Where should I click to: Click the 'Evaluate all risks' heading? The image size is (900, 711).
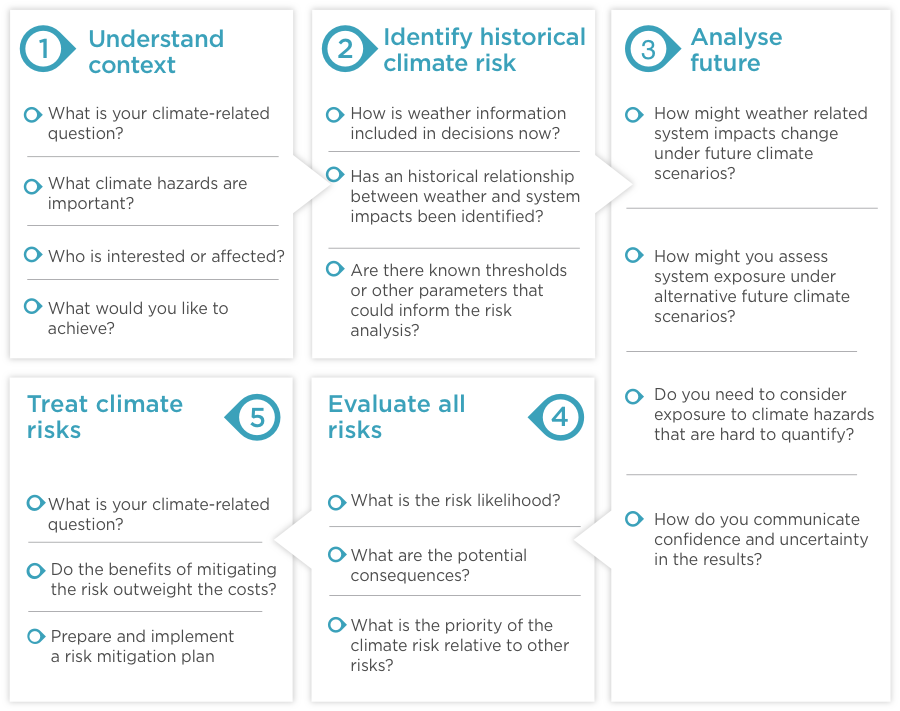(x=396, y=417)
